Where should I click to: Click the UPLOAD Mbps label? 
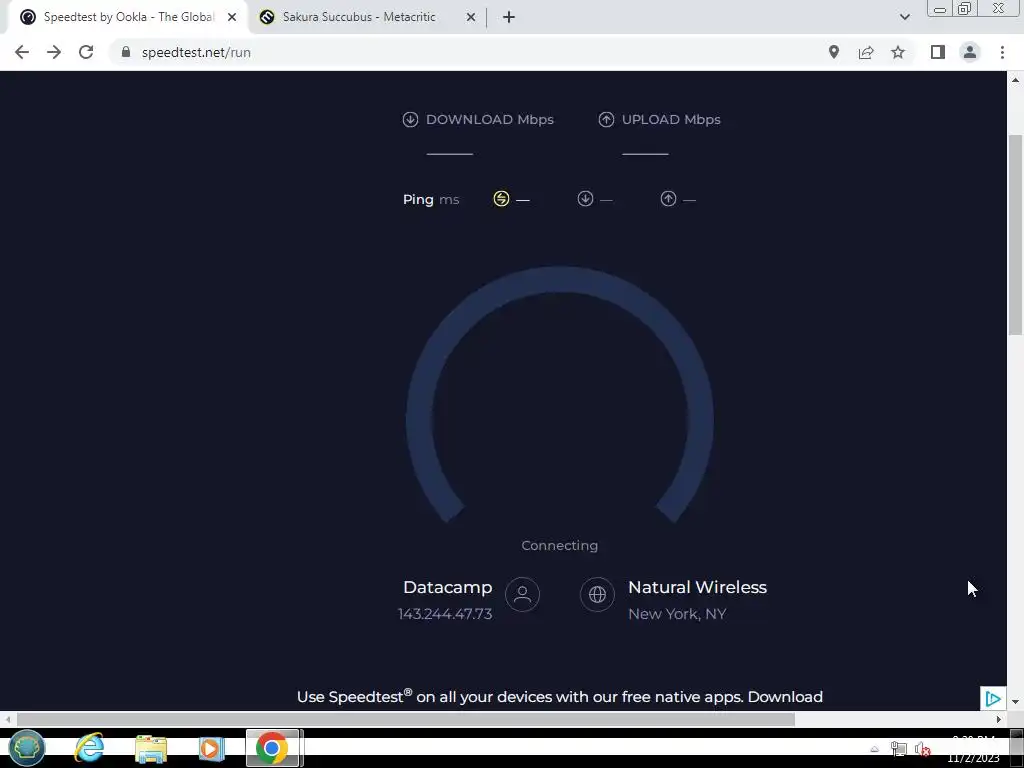671,120
